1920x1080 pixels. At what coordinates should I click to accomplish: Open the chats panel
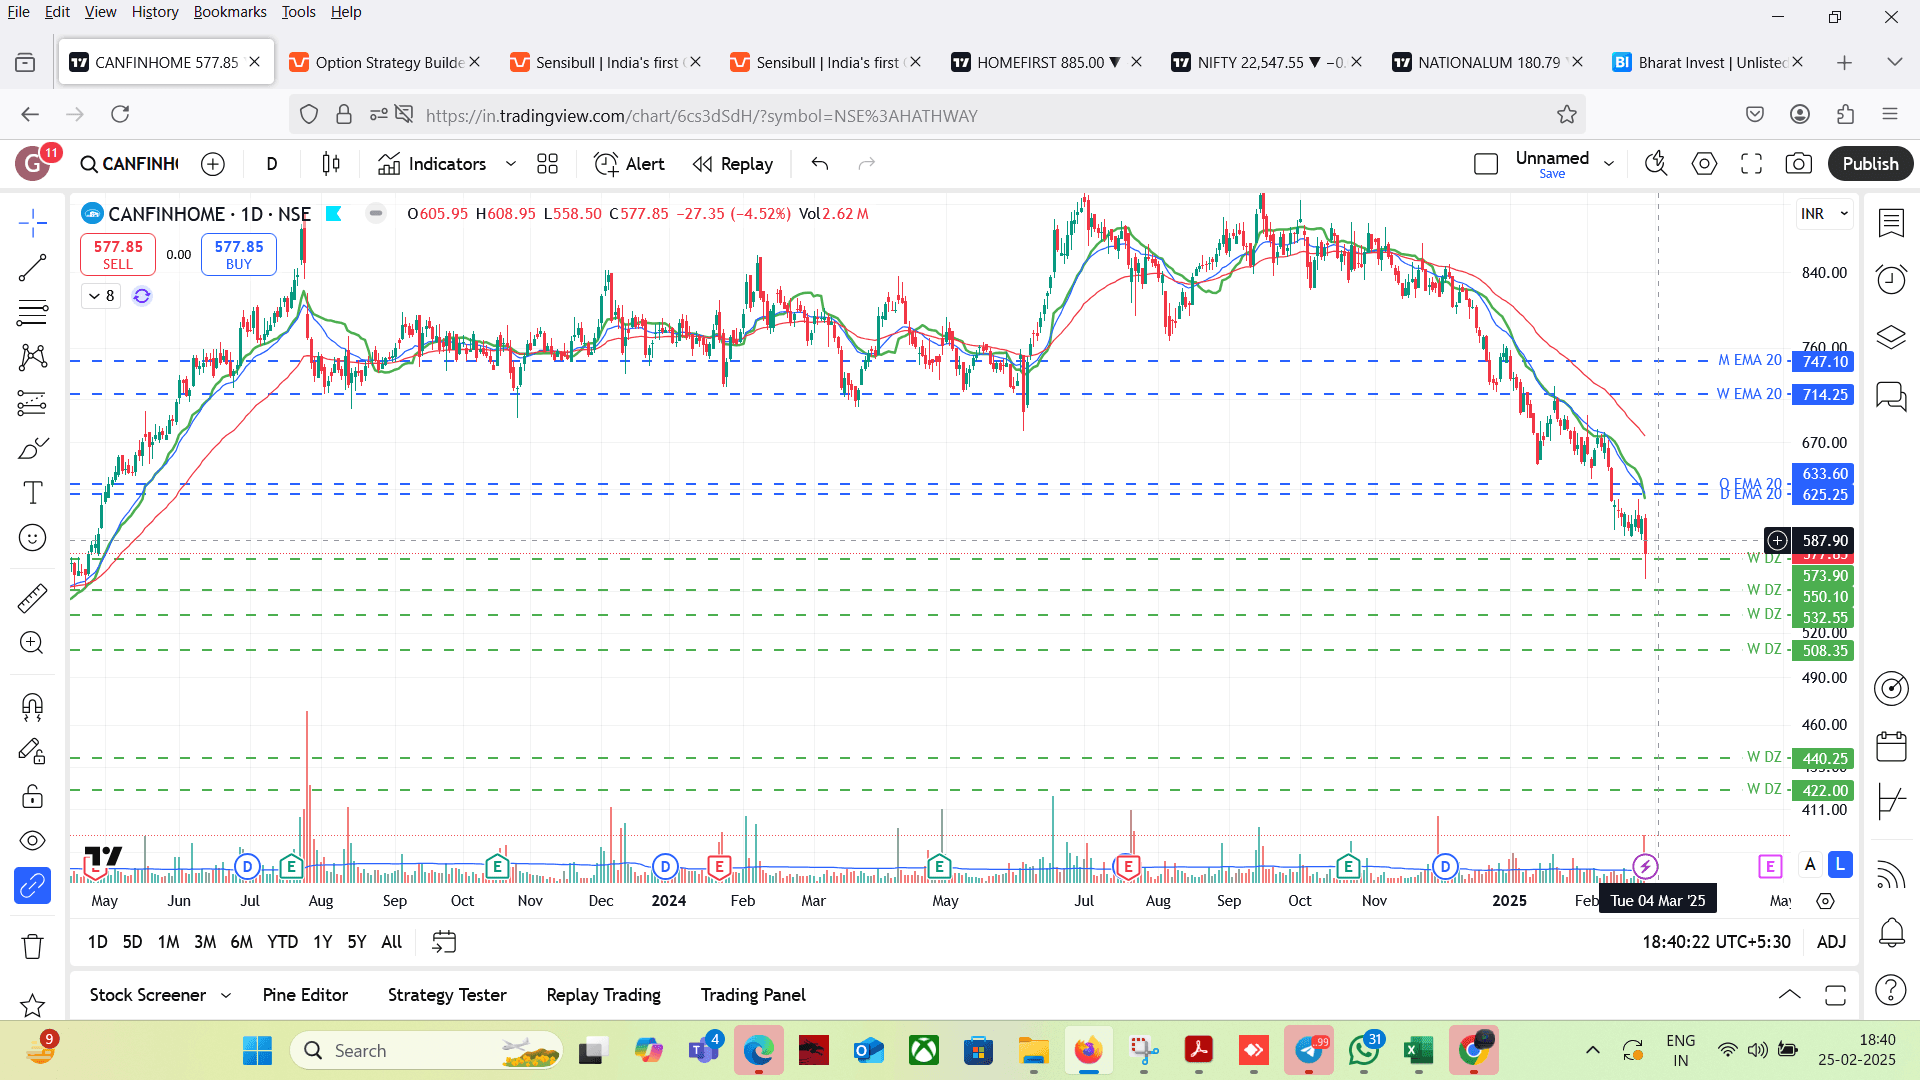(x=1891, y=396)
